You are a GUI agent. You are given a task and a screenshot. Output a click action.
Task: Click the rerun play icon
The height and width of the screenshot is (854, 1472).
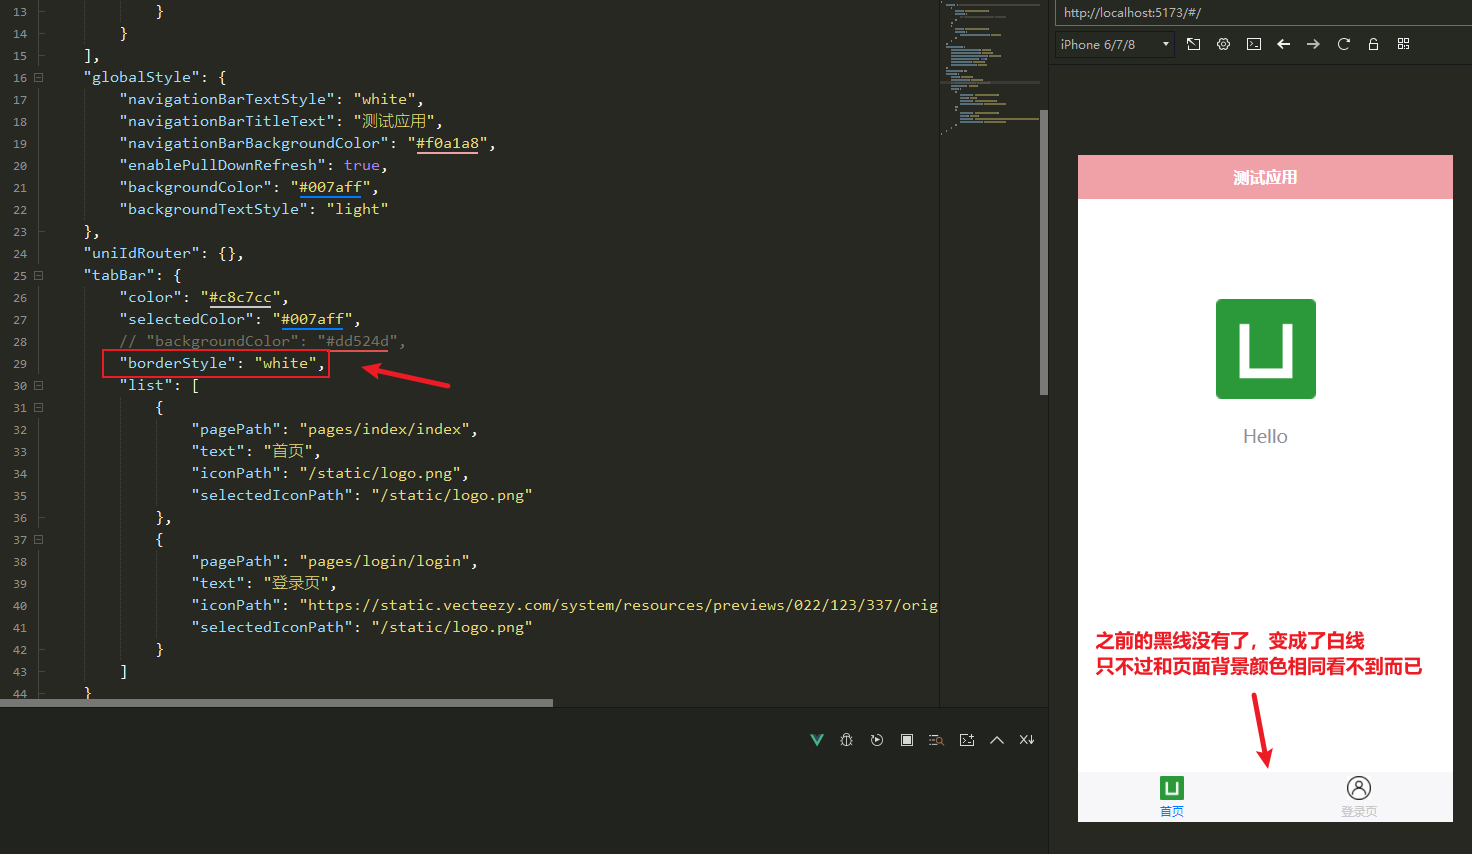(x=877, y=740)
